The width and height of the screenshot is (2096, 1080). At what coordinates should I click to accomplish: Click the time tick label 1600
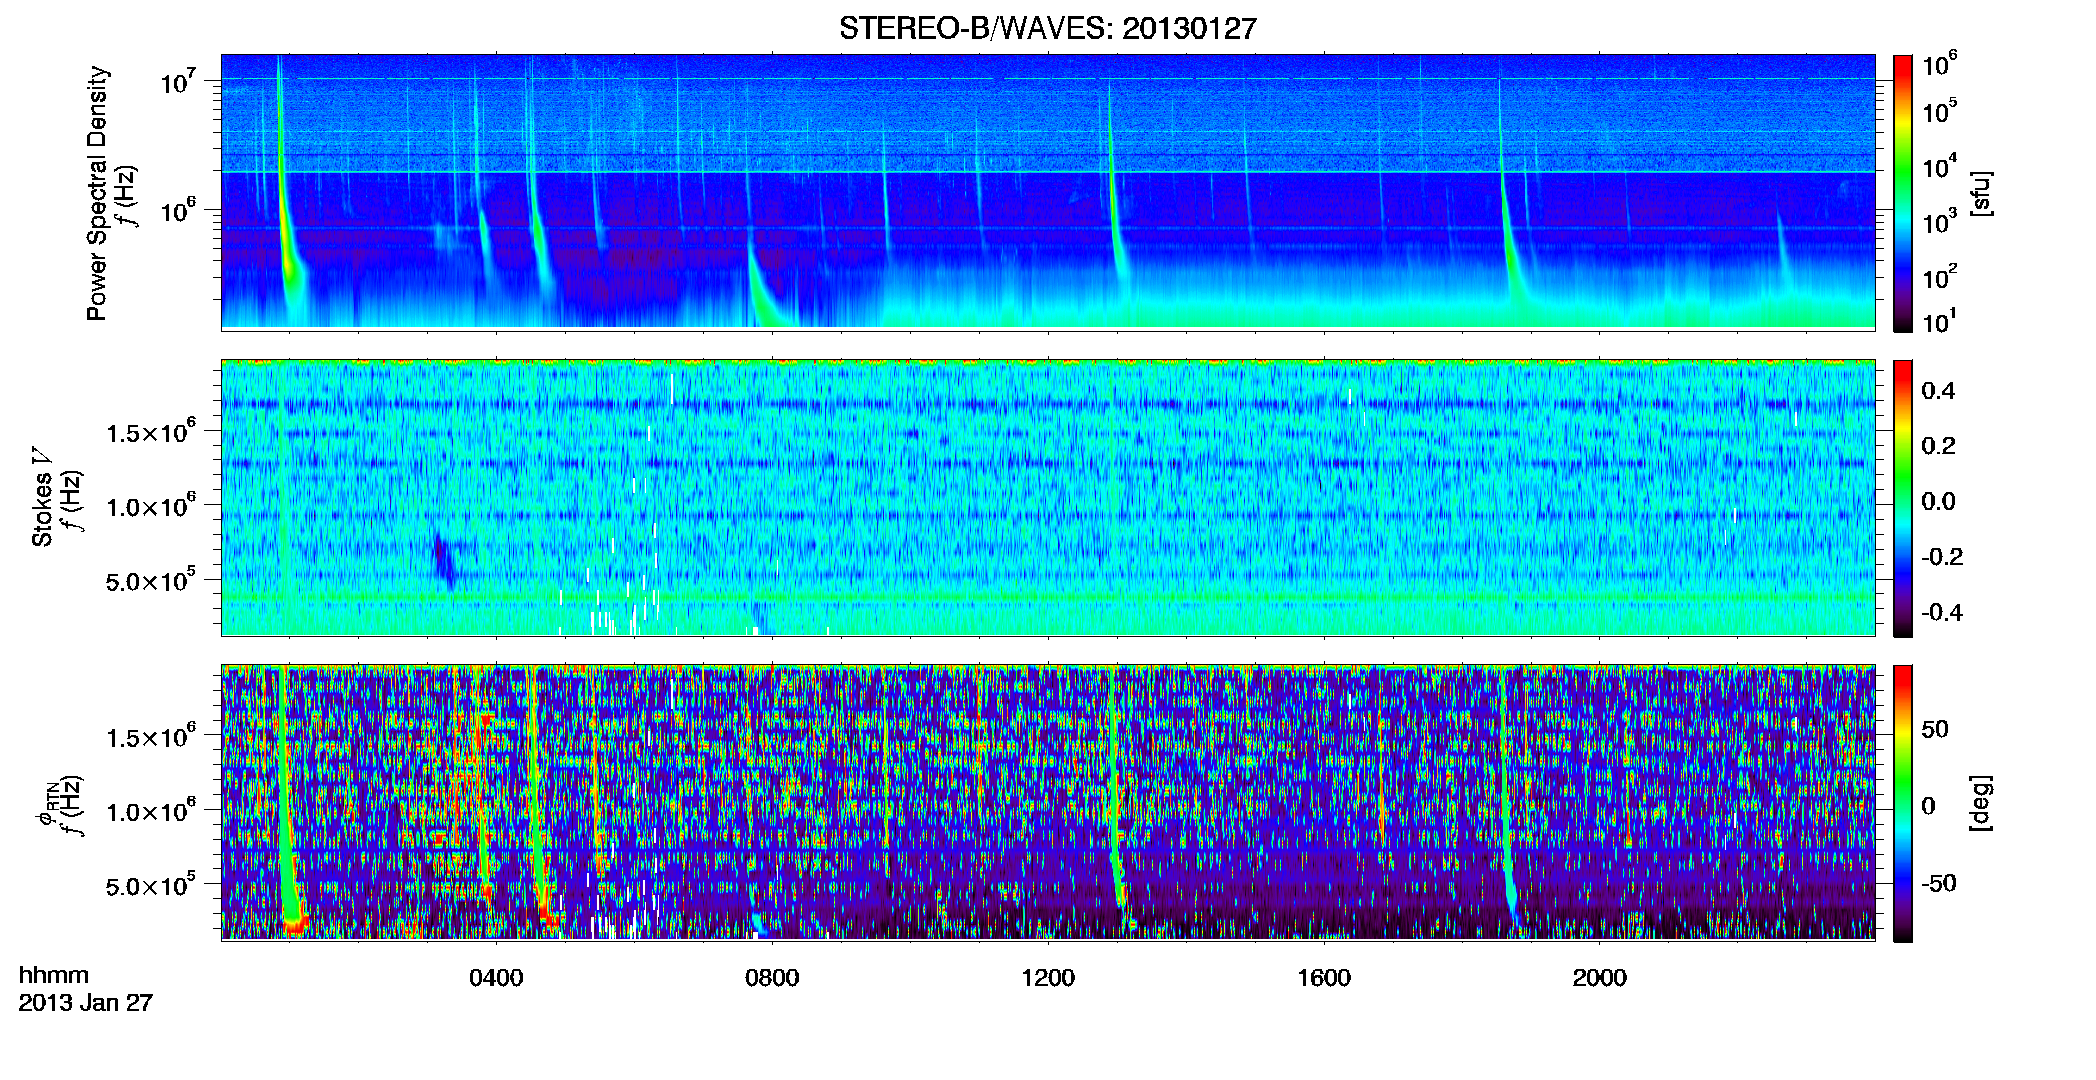1324,978
